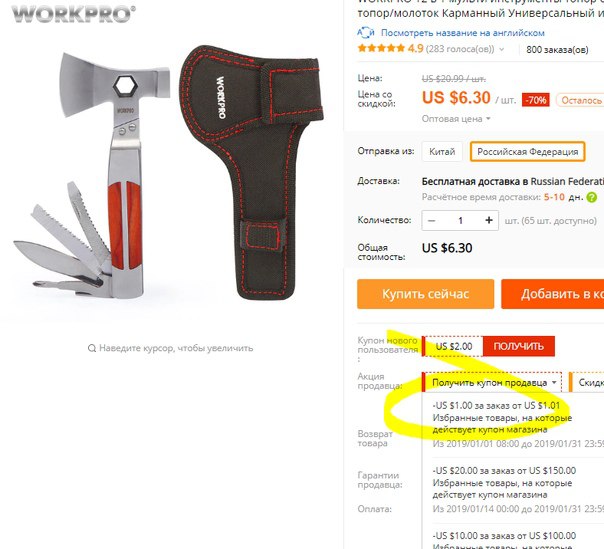Click the five-star rating icons
604x549 pixels.
(381, 49)
